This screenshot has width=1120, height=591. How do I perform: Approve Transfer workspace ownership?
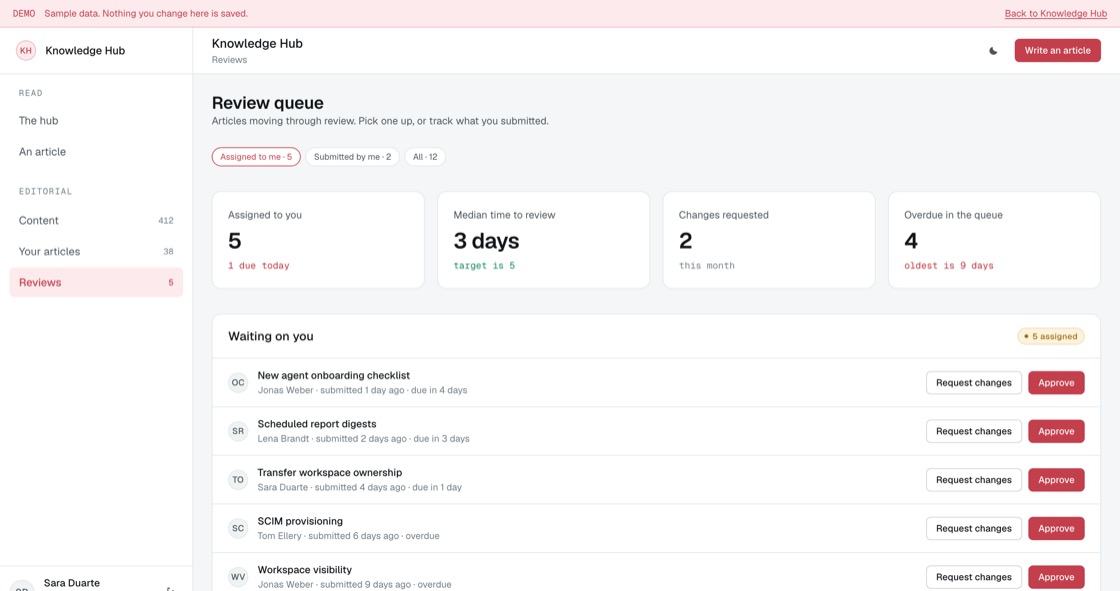(x=1056, y=480)
